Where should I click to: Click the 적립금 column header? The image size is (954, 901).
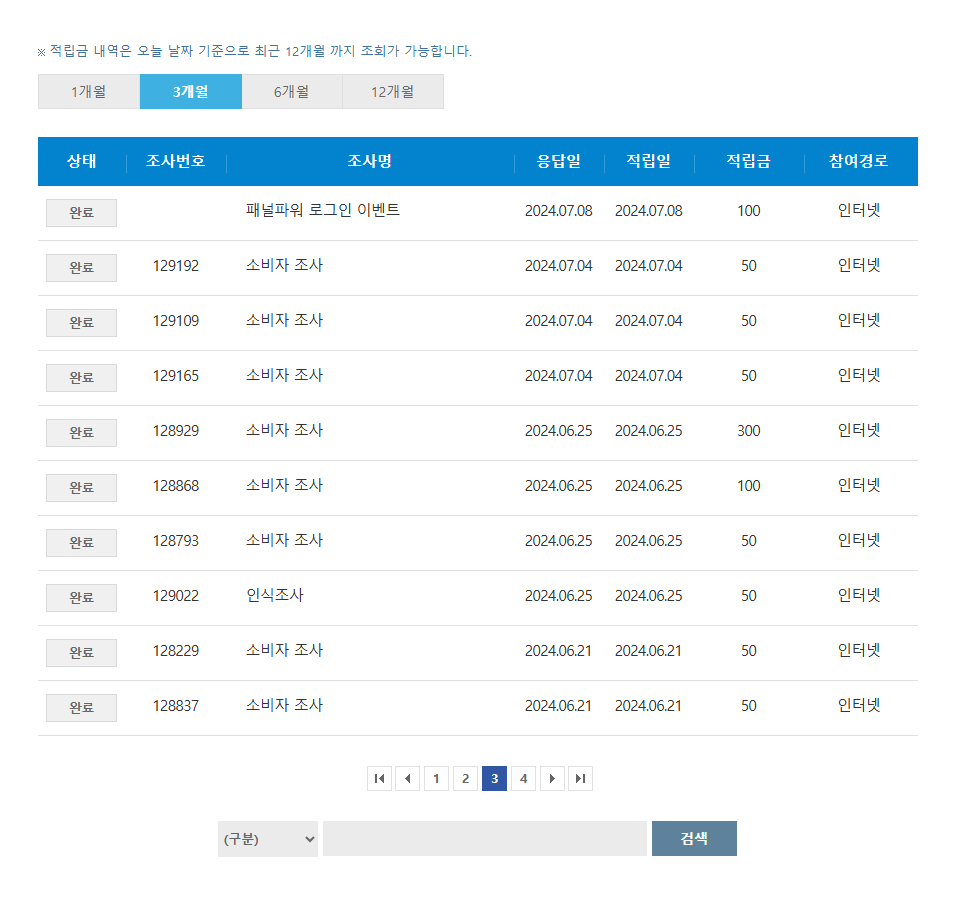pyautogui.click(x=748, y=161)
